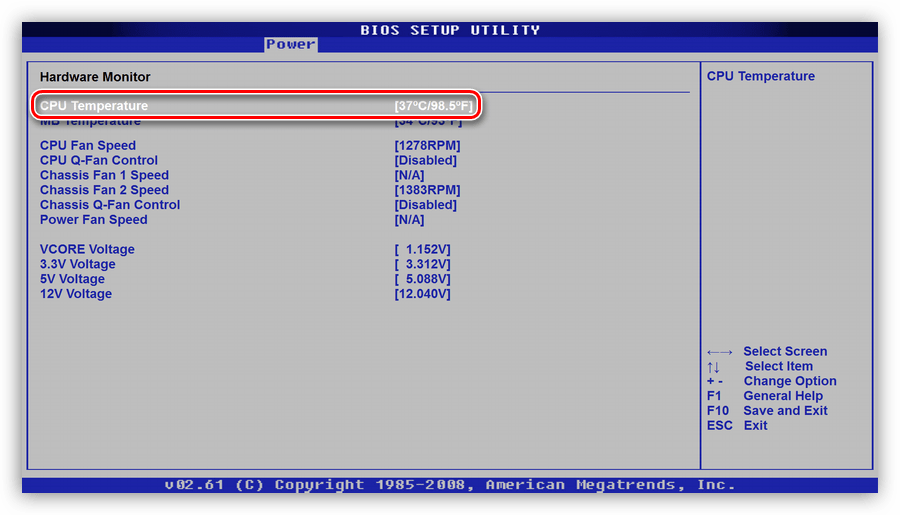Select the Power Fan Speed item

(93, 220)
